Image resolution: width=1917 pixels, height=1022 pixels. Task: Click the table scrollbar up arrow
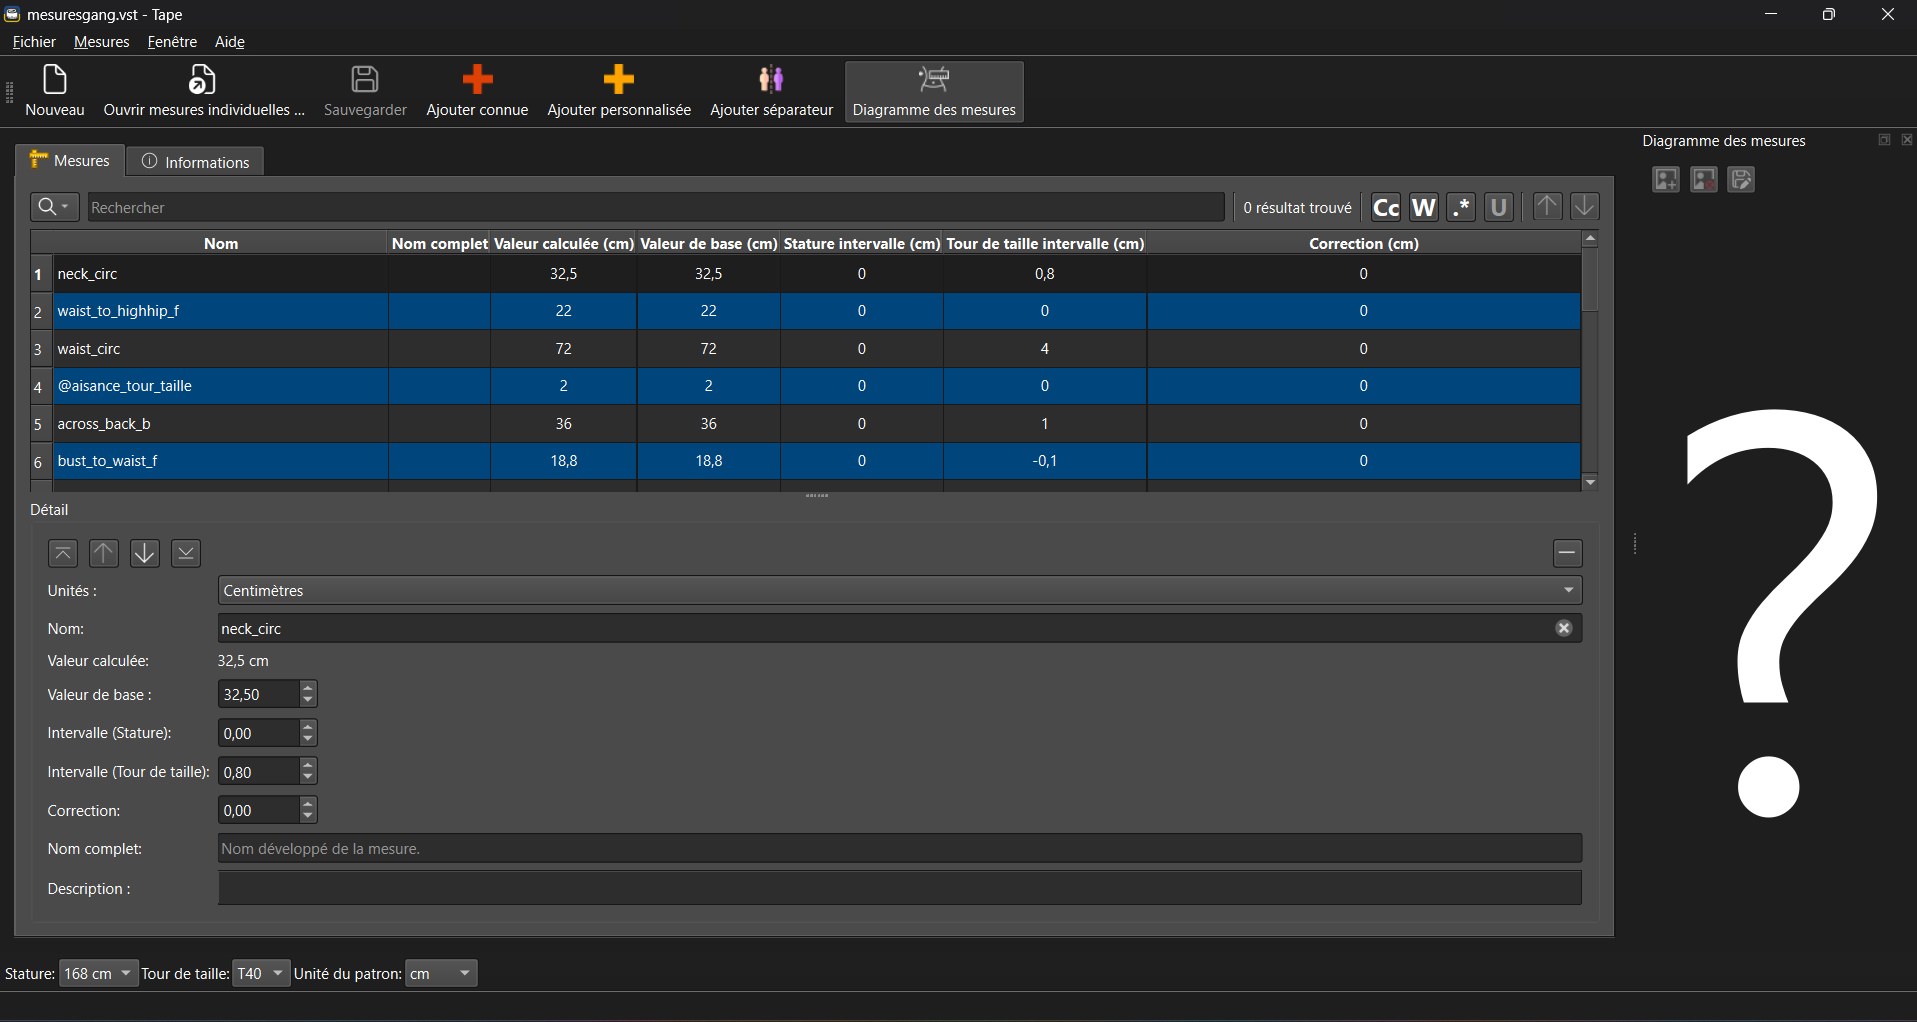pos(1590,238)
